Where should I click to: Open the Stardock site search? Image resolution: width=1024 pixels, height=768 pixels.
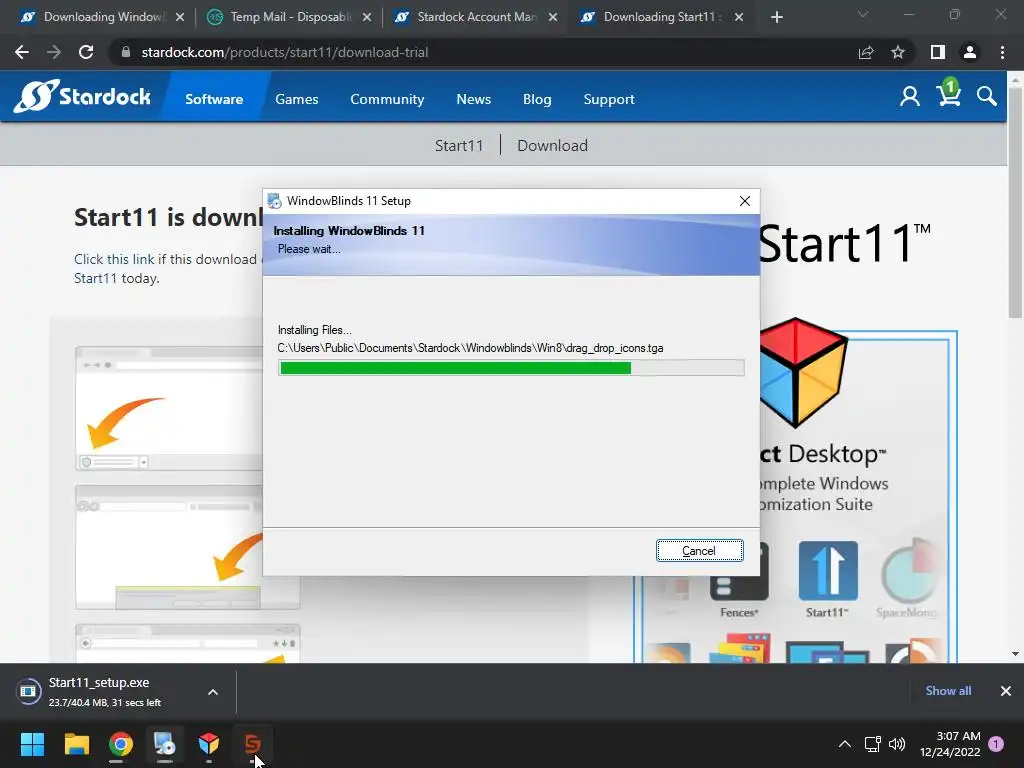coord(987,97)
